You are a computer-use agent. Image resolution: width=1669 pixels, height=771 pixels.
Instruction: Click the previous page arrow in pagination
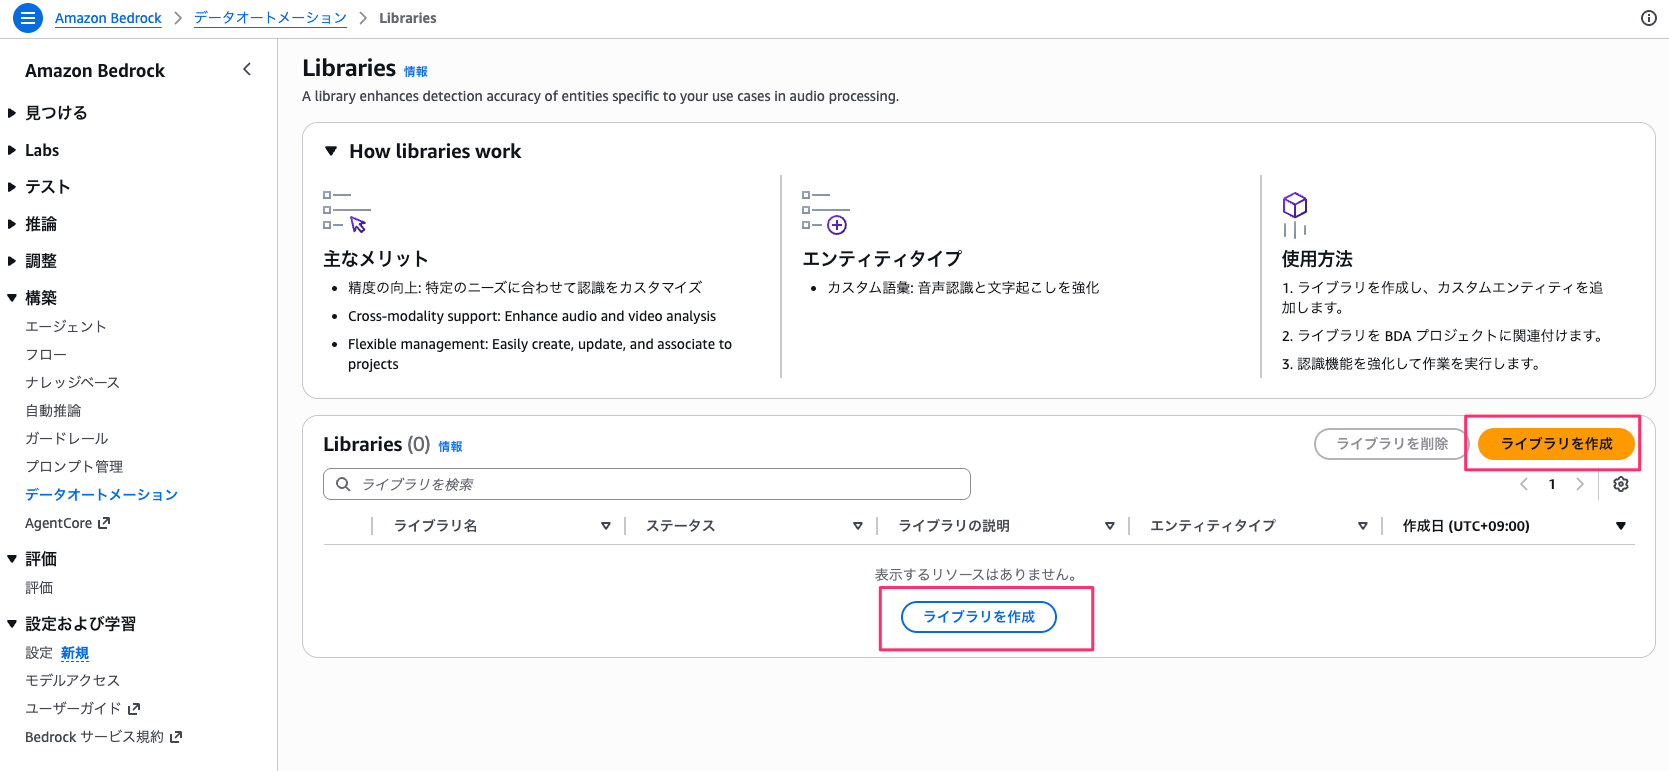coord(1524,484)
